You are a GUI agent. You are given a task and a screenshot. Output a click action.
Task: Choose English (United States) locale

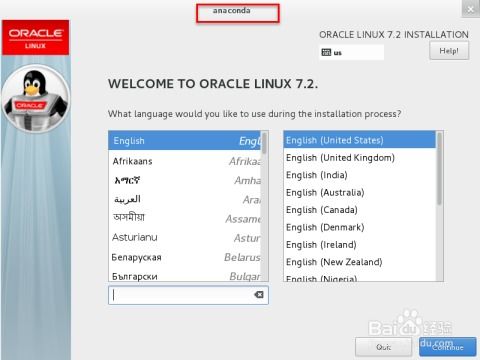(x=360, y=140)
